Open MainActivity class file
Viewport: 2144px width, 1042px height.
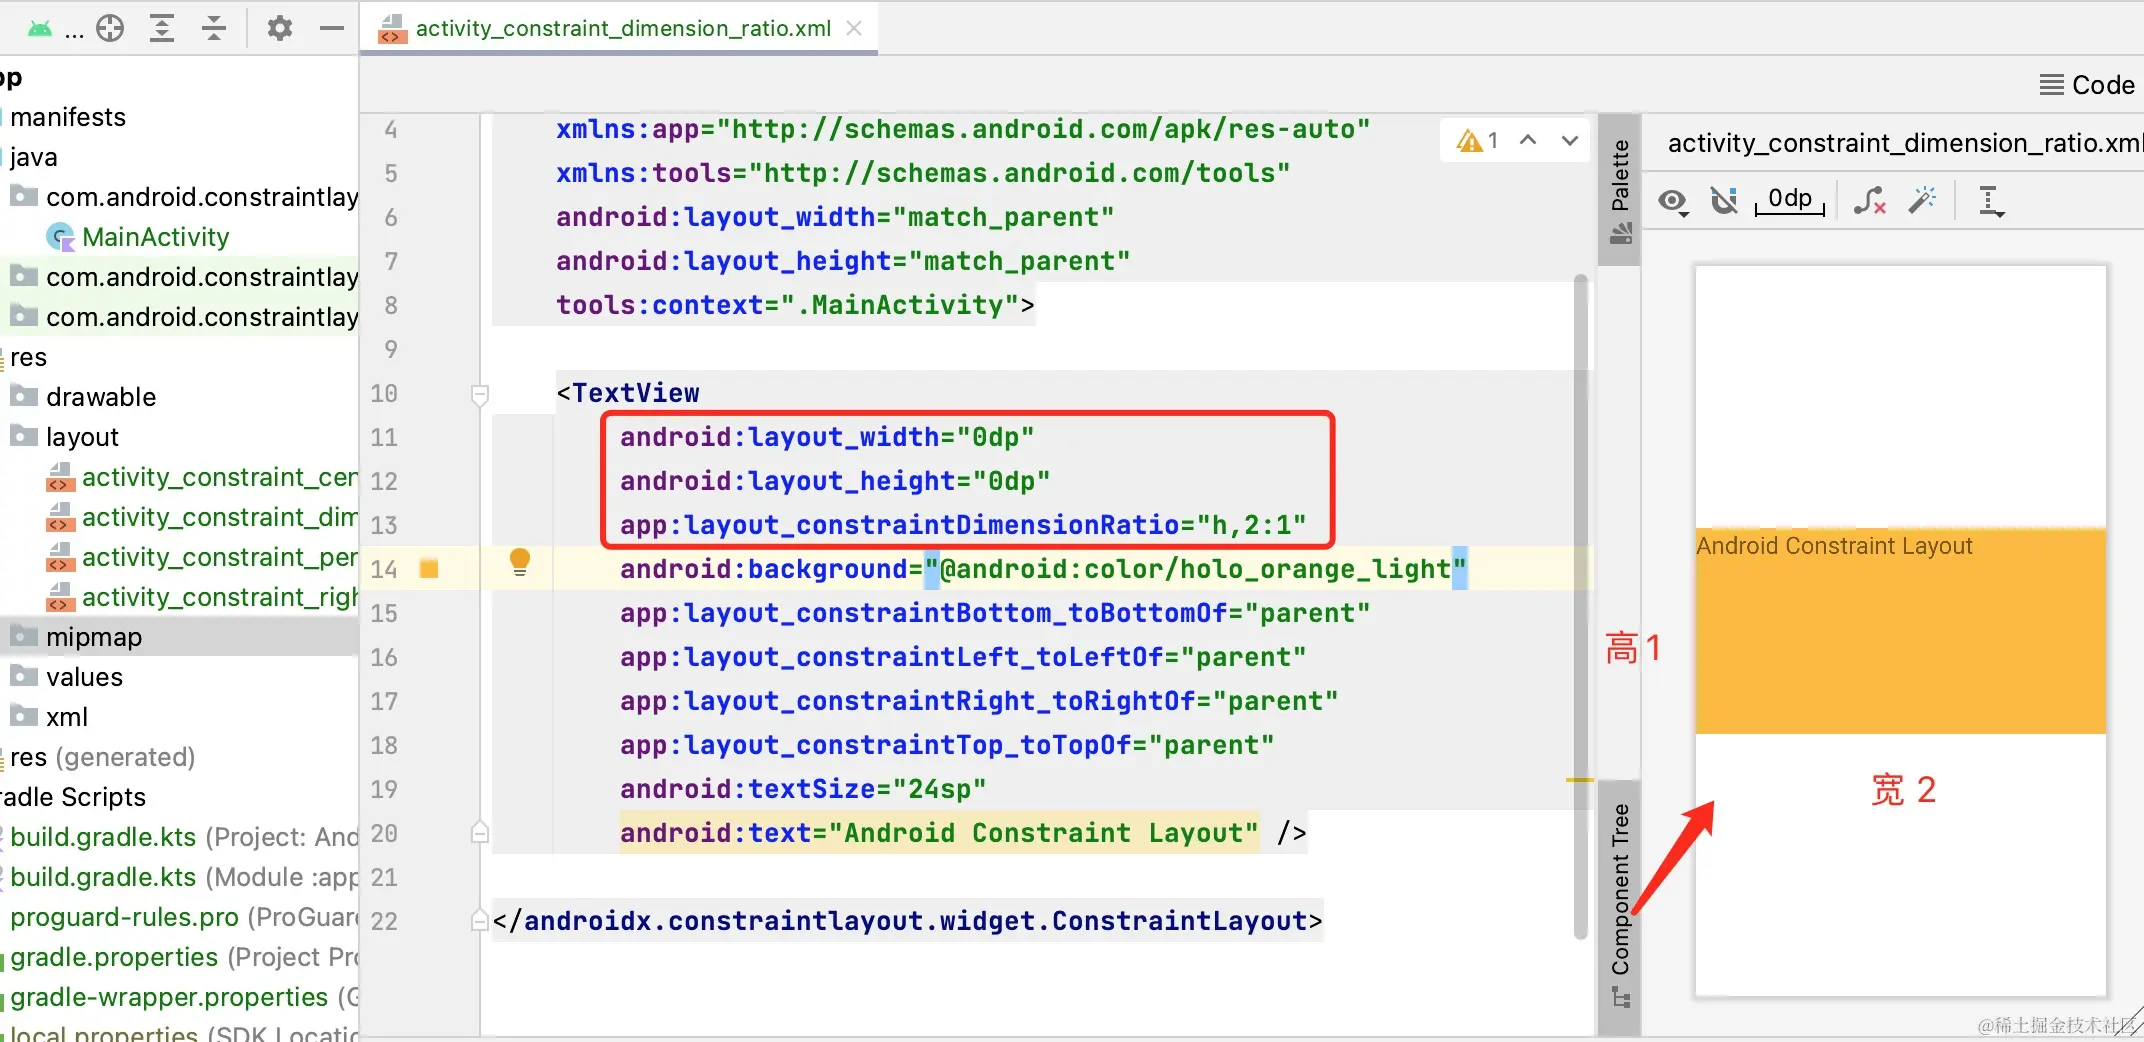[x=155, y=237]
